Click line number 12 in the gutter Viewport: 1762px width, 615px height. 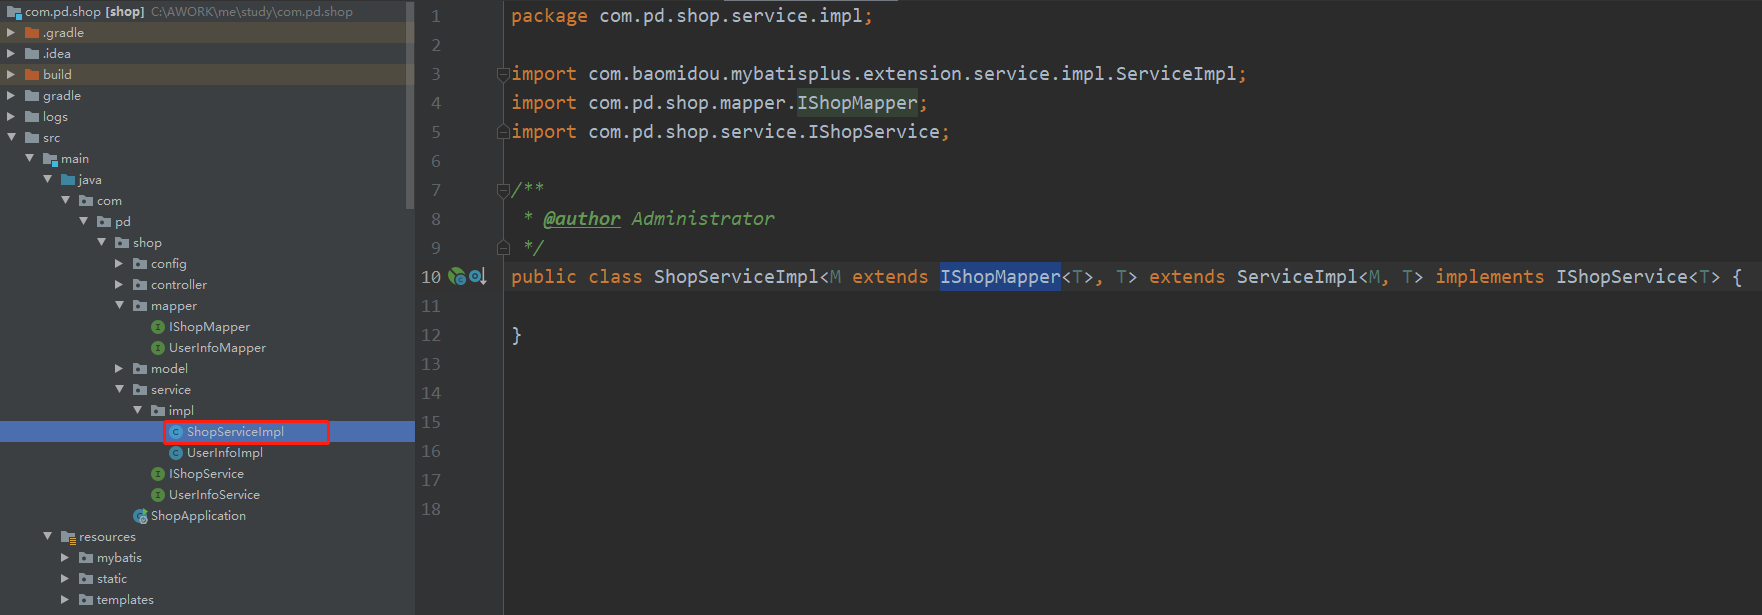[431, 335]
